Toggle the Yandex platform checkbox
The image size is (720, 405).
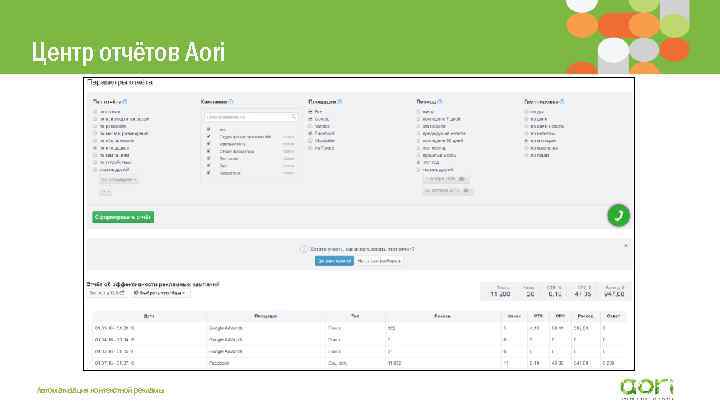click(x=310, y=126)
